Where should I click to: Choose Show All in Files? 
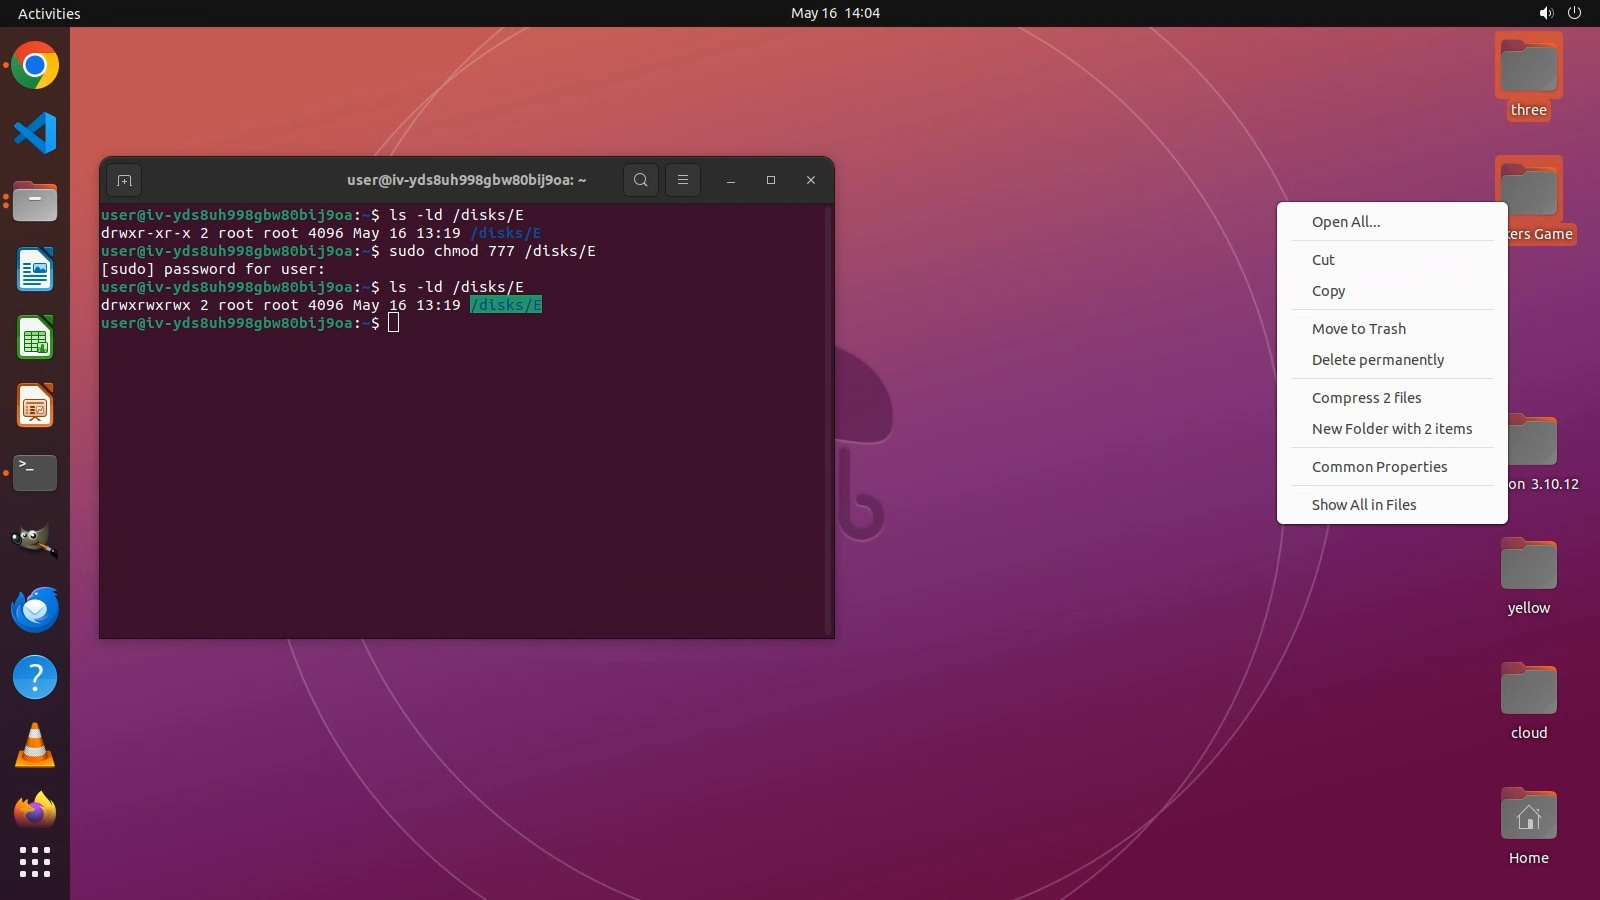pos(1363,505)
